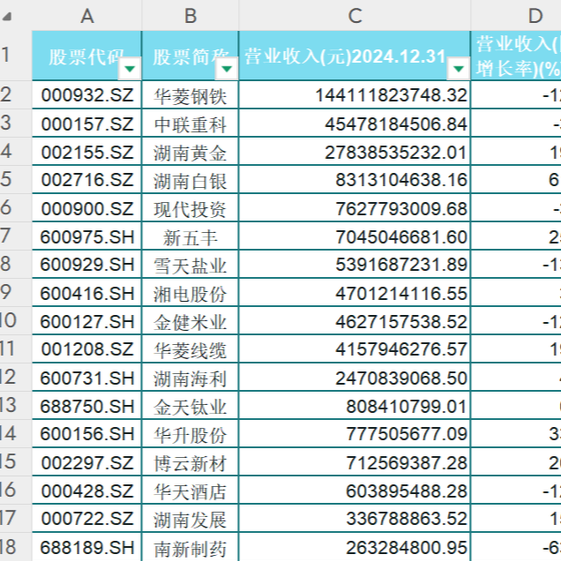Select column A header
Image resolution: width=561 pixels, height=561 pixels.
point(87,15)
